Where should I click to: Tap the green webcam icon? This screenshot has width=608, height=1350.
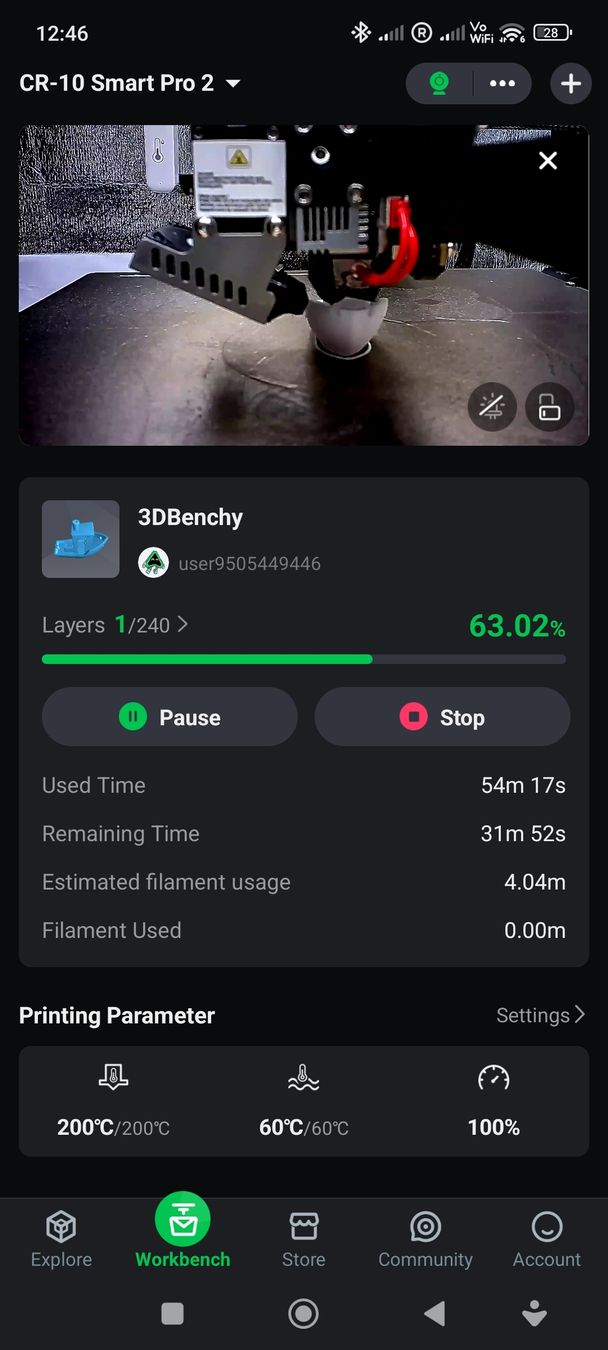pyautogui.click(x=439, y=84)
